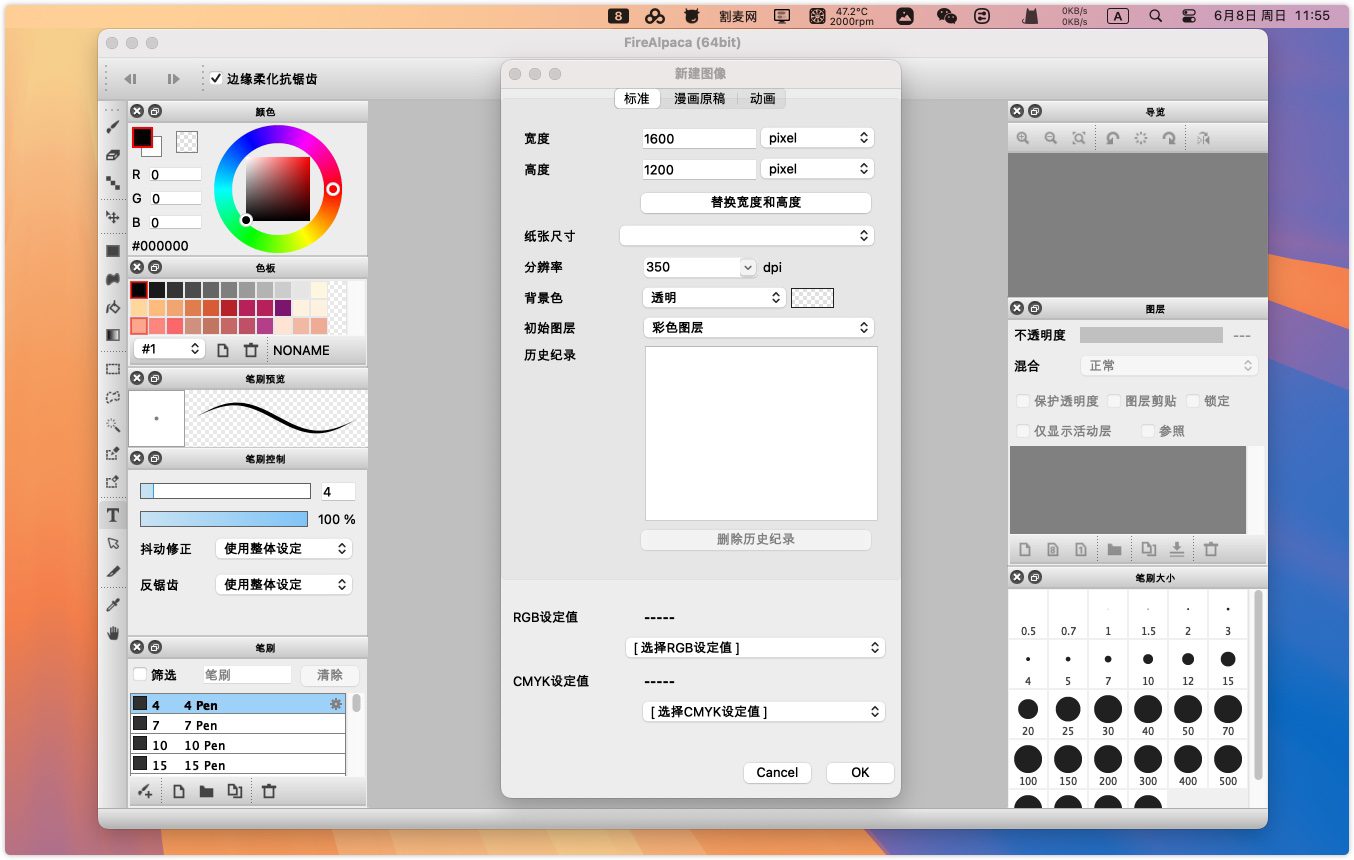The width and height of the screenshot is (1354, 860).
Task: Select the Eraser tool in left toolbar
Action: 113,155
